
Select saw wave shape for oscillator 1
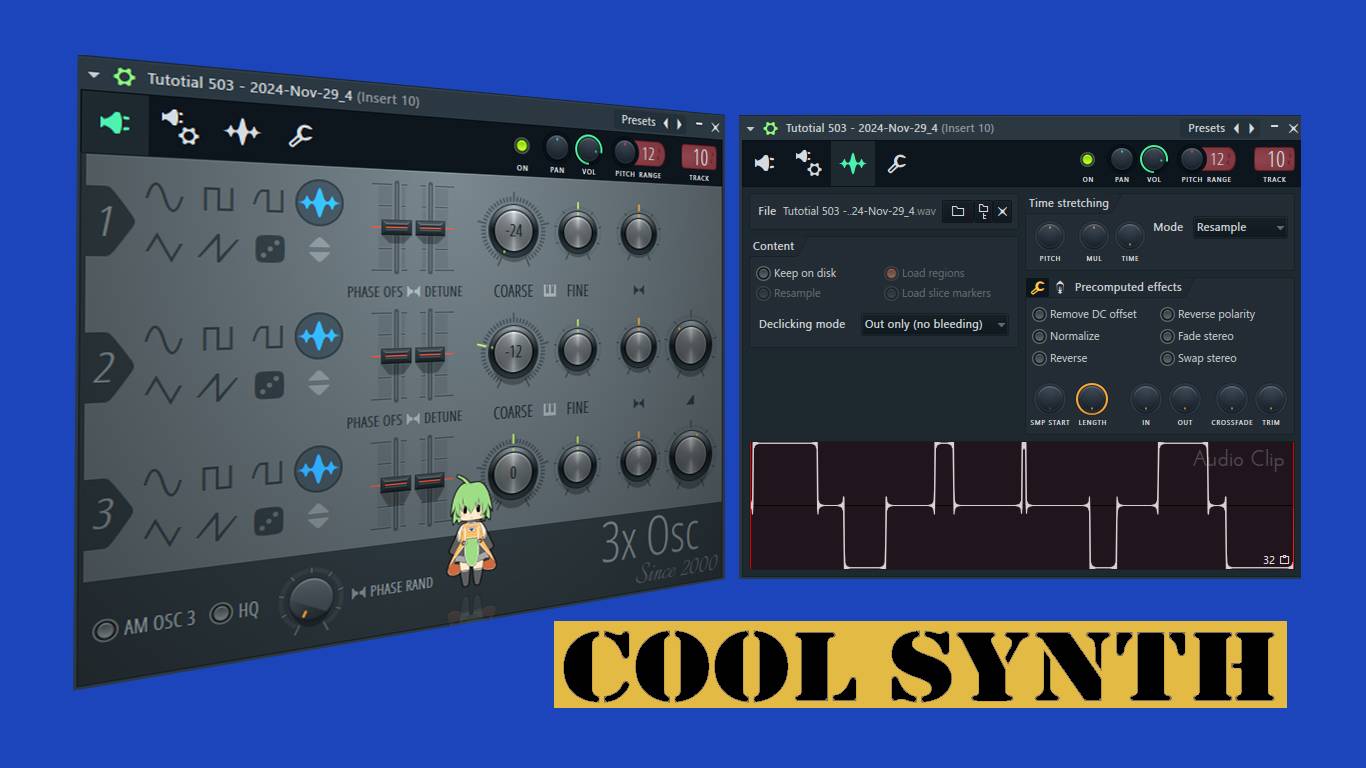(218, 247)
